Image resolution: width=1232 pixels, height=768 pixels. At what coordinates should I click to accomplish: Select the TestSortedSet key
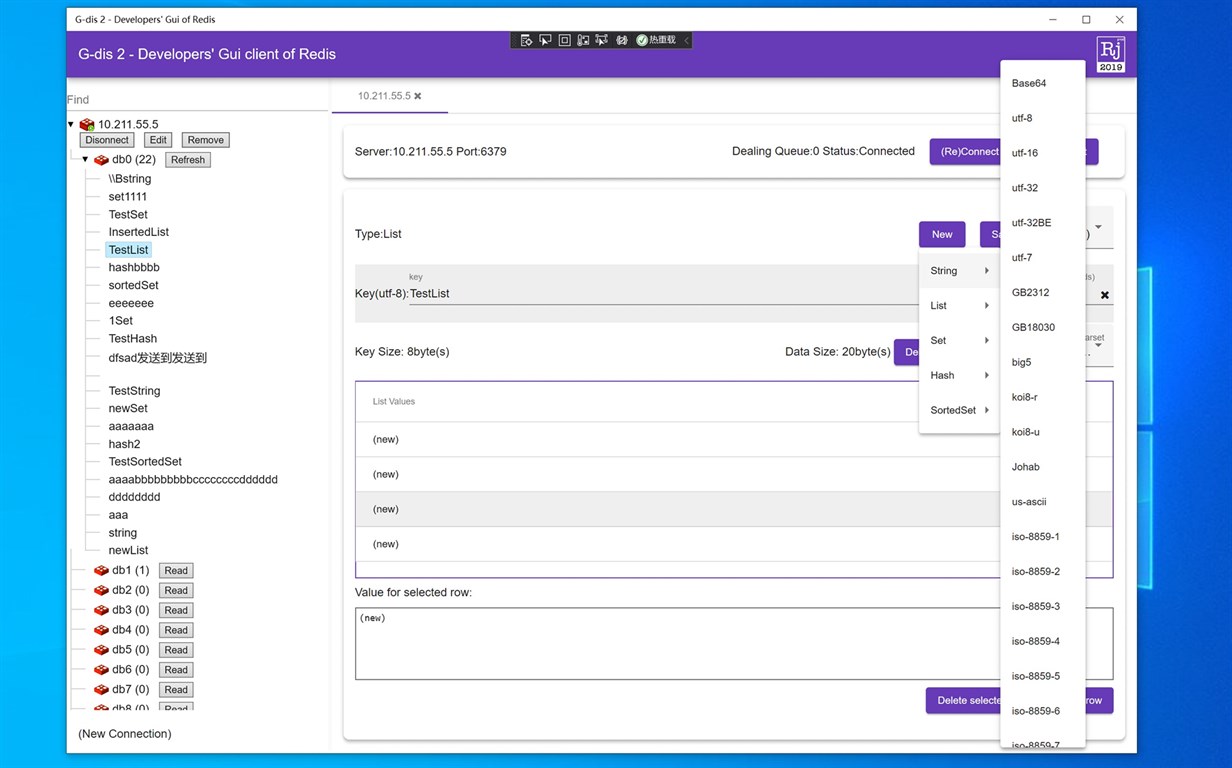click(x=145, y=462)
